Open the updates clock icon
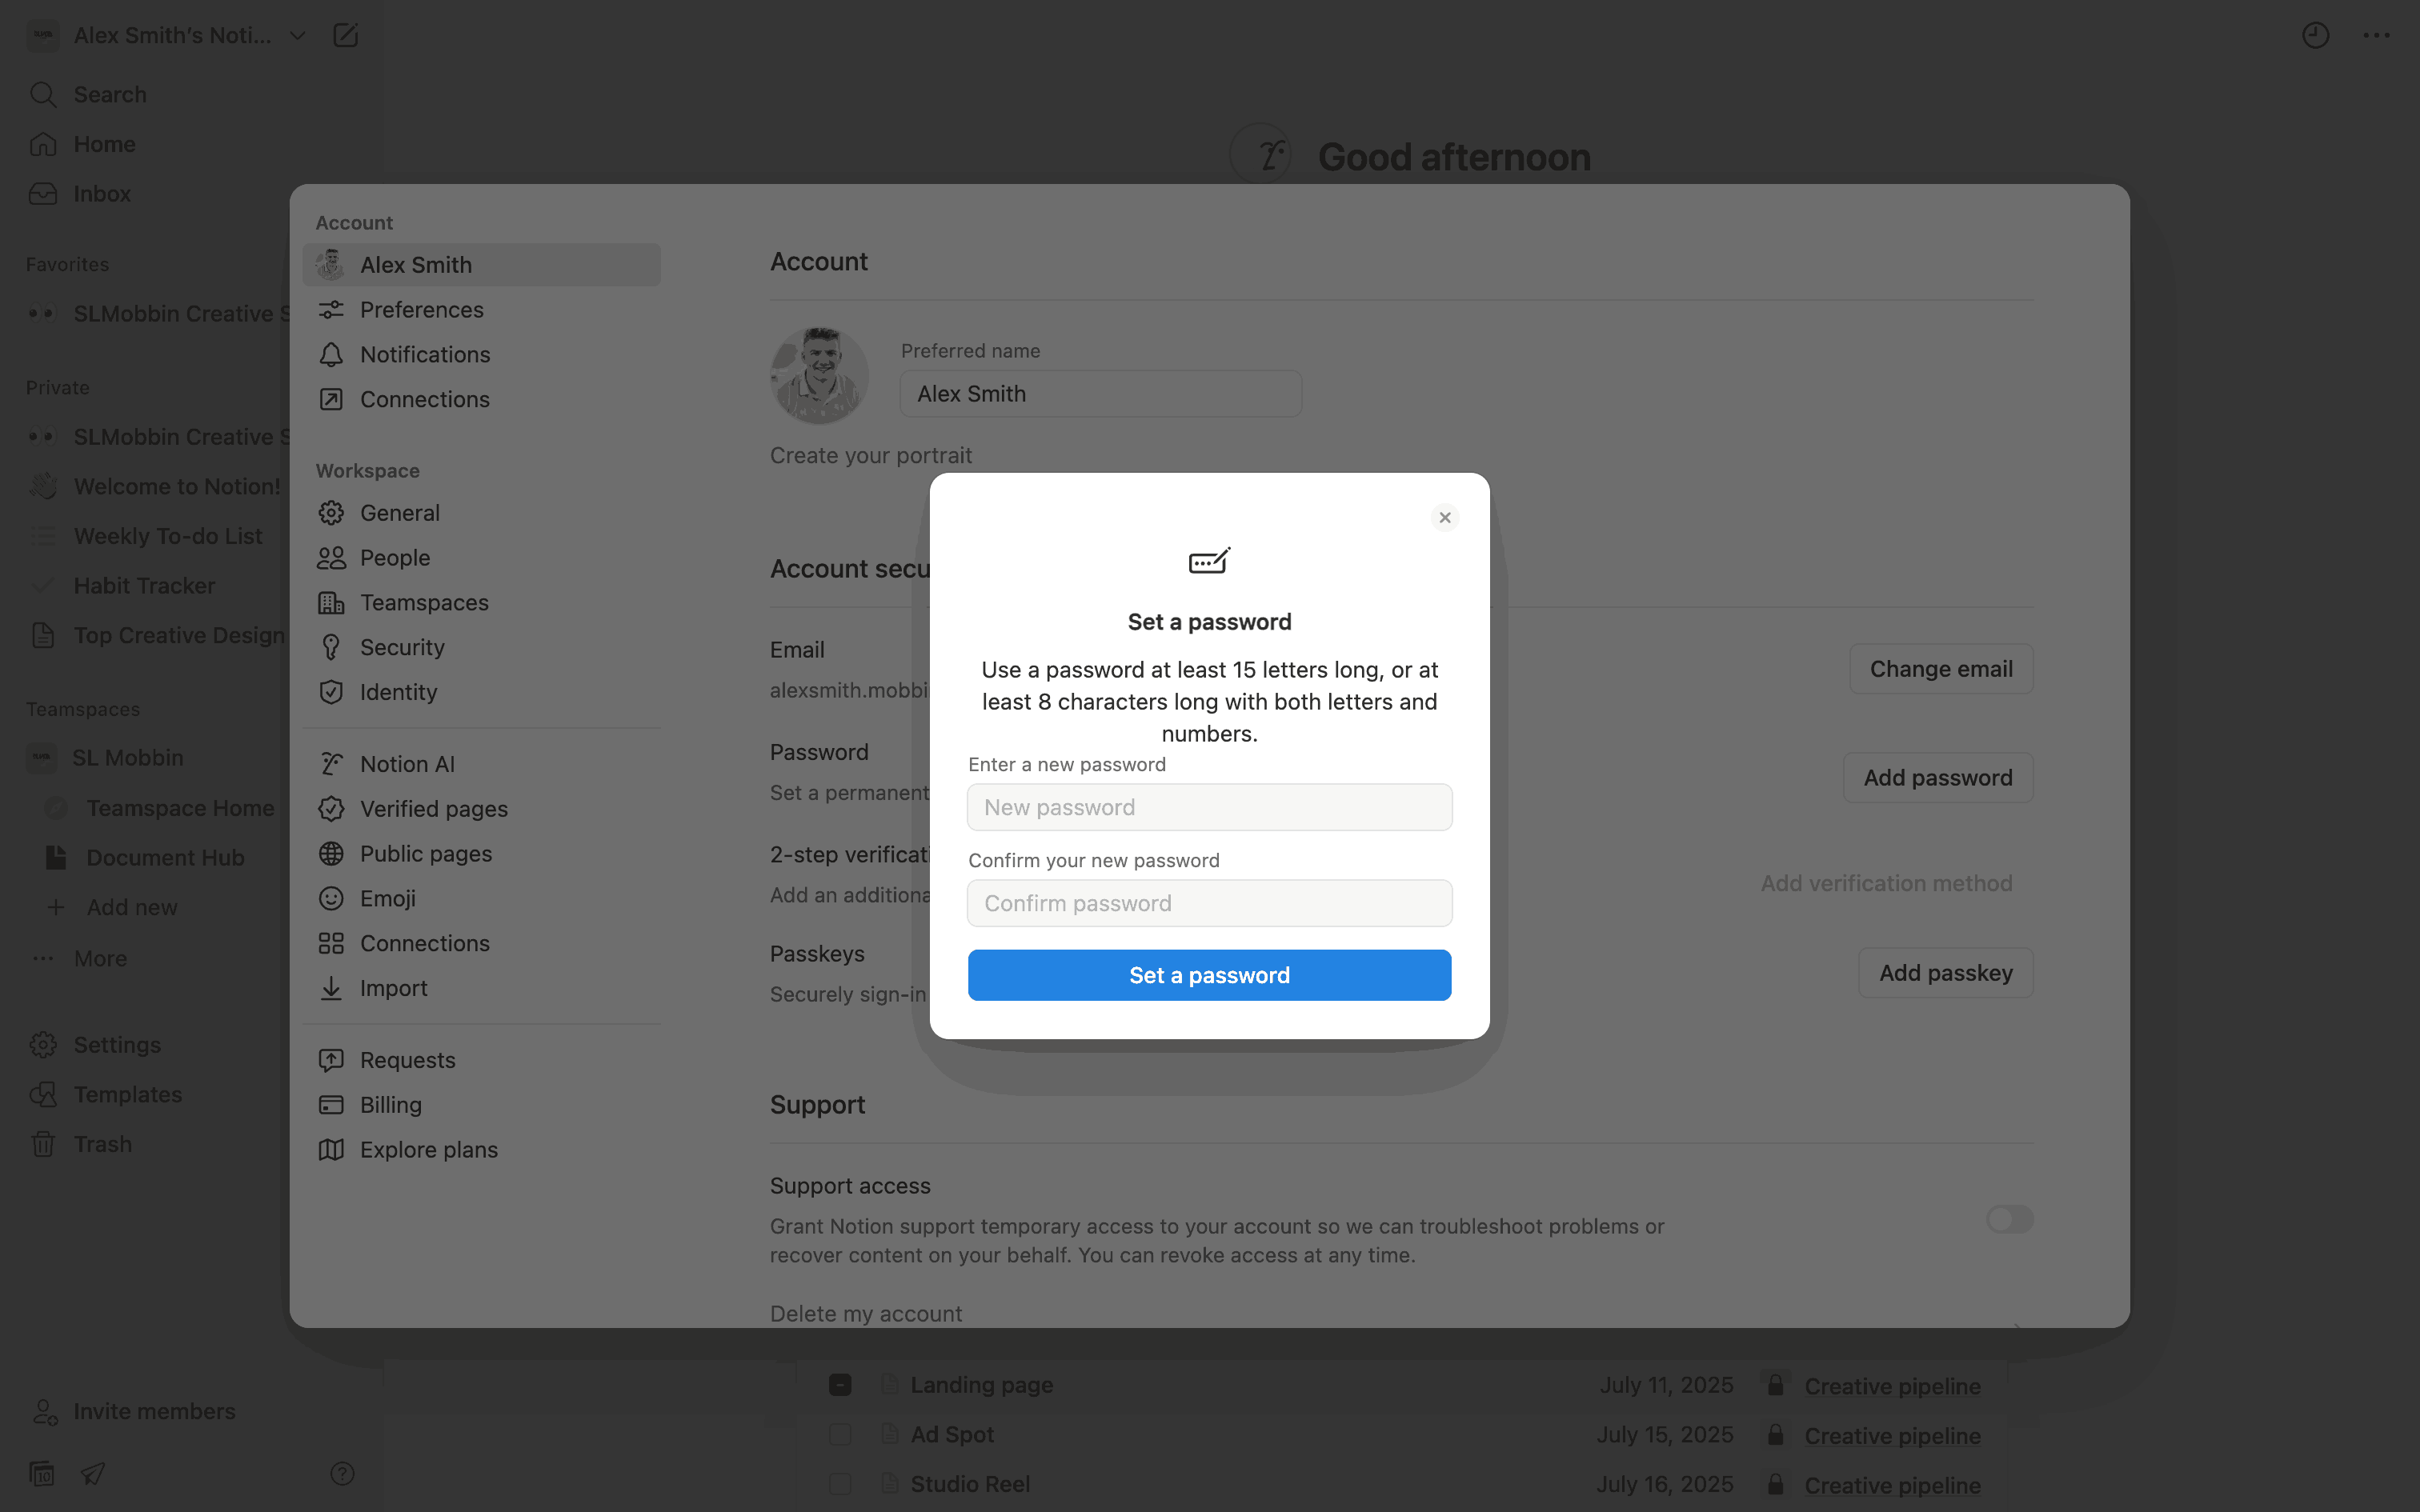This screenshot has height=1512, width=2420. coord(2315,36)
